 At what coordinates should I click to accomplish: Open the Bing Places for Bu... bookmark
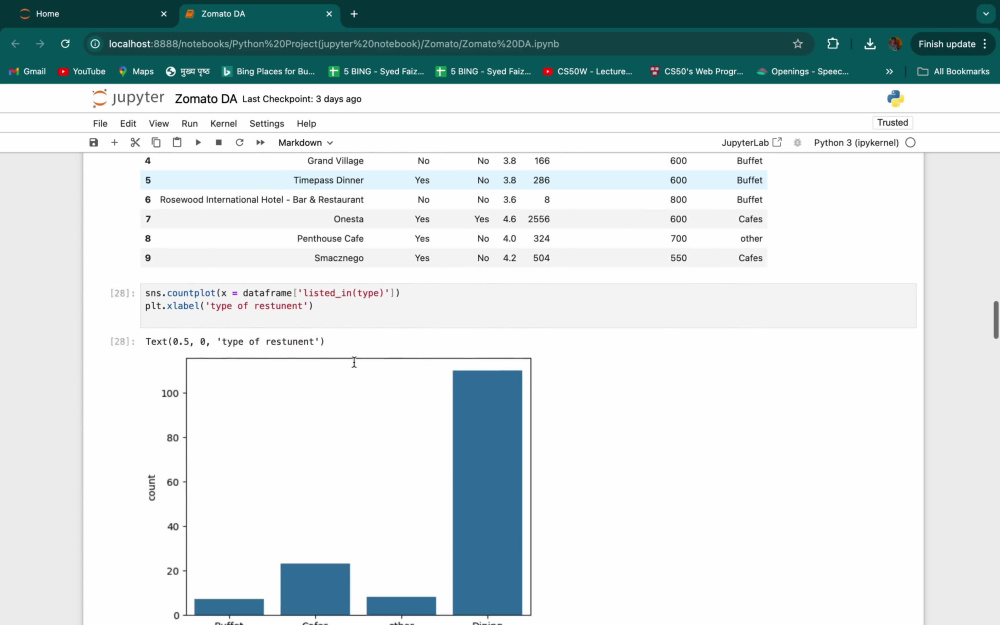pos(268,71)
